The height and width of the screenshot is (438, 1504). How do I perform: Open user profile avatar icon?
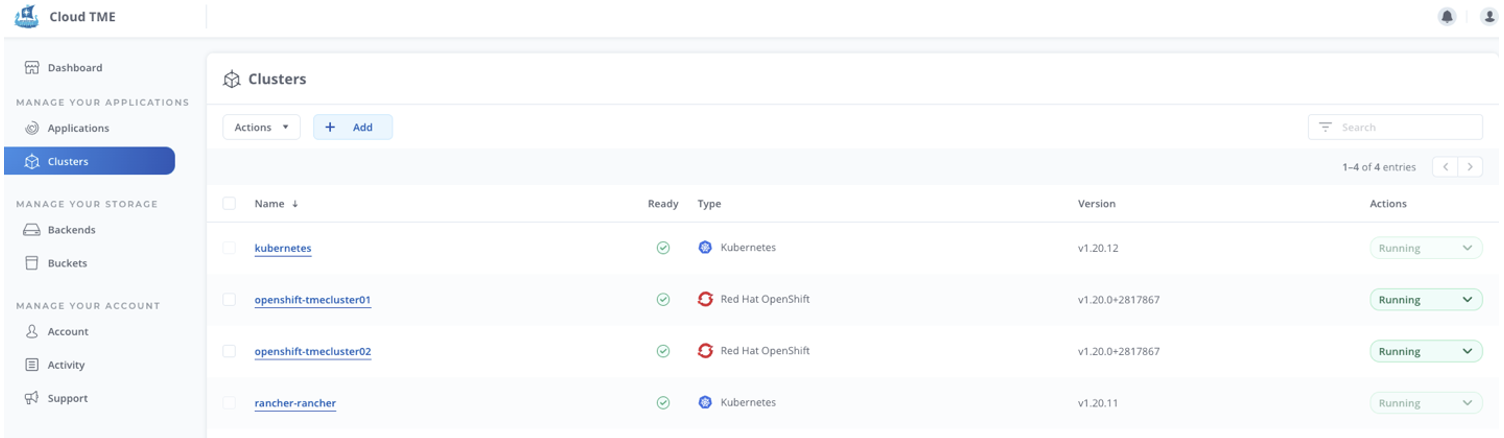[1489, 16]
